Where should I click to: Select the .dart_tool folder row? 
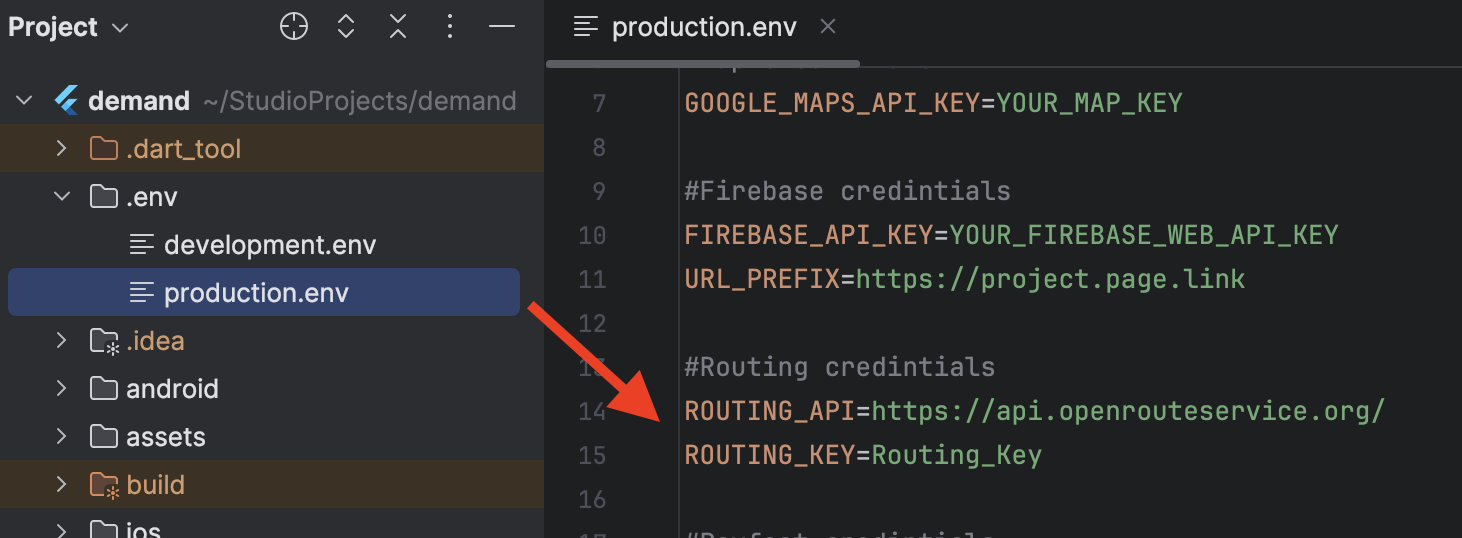272,149
